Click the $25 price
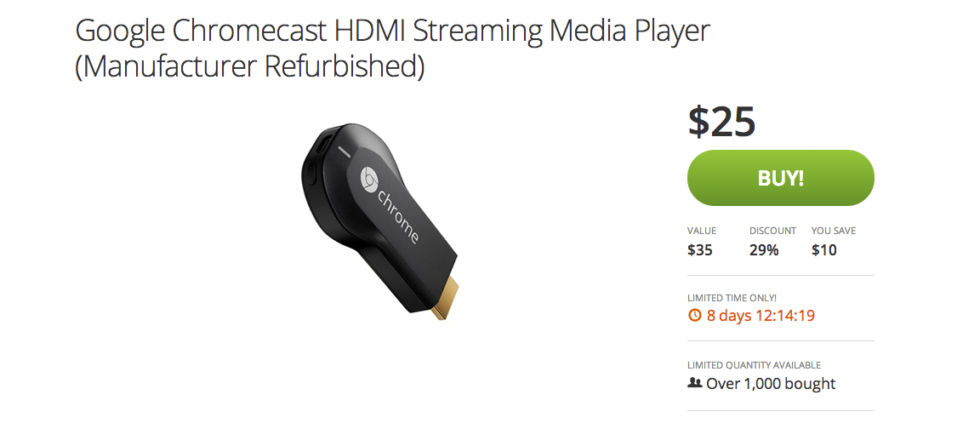Viewport: 980px width, 429px height. tap(722, 121)
